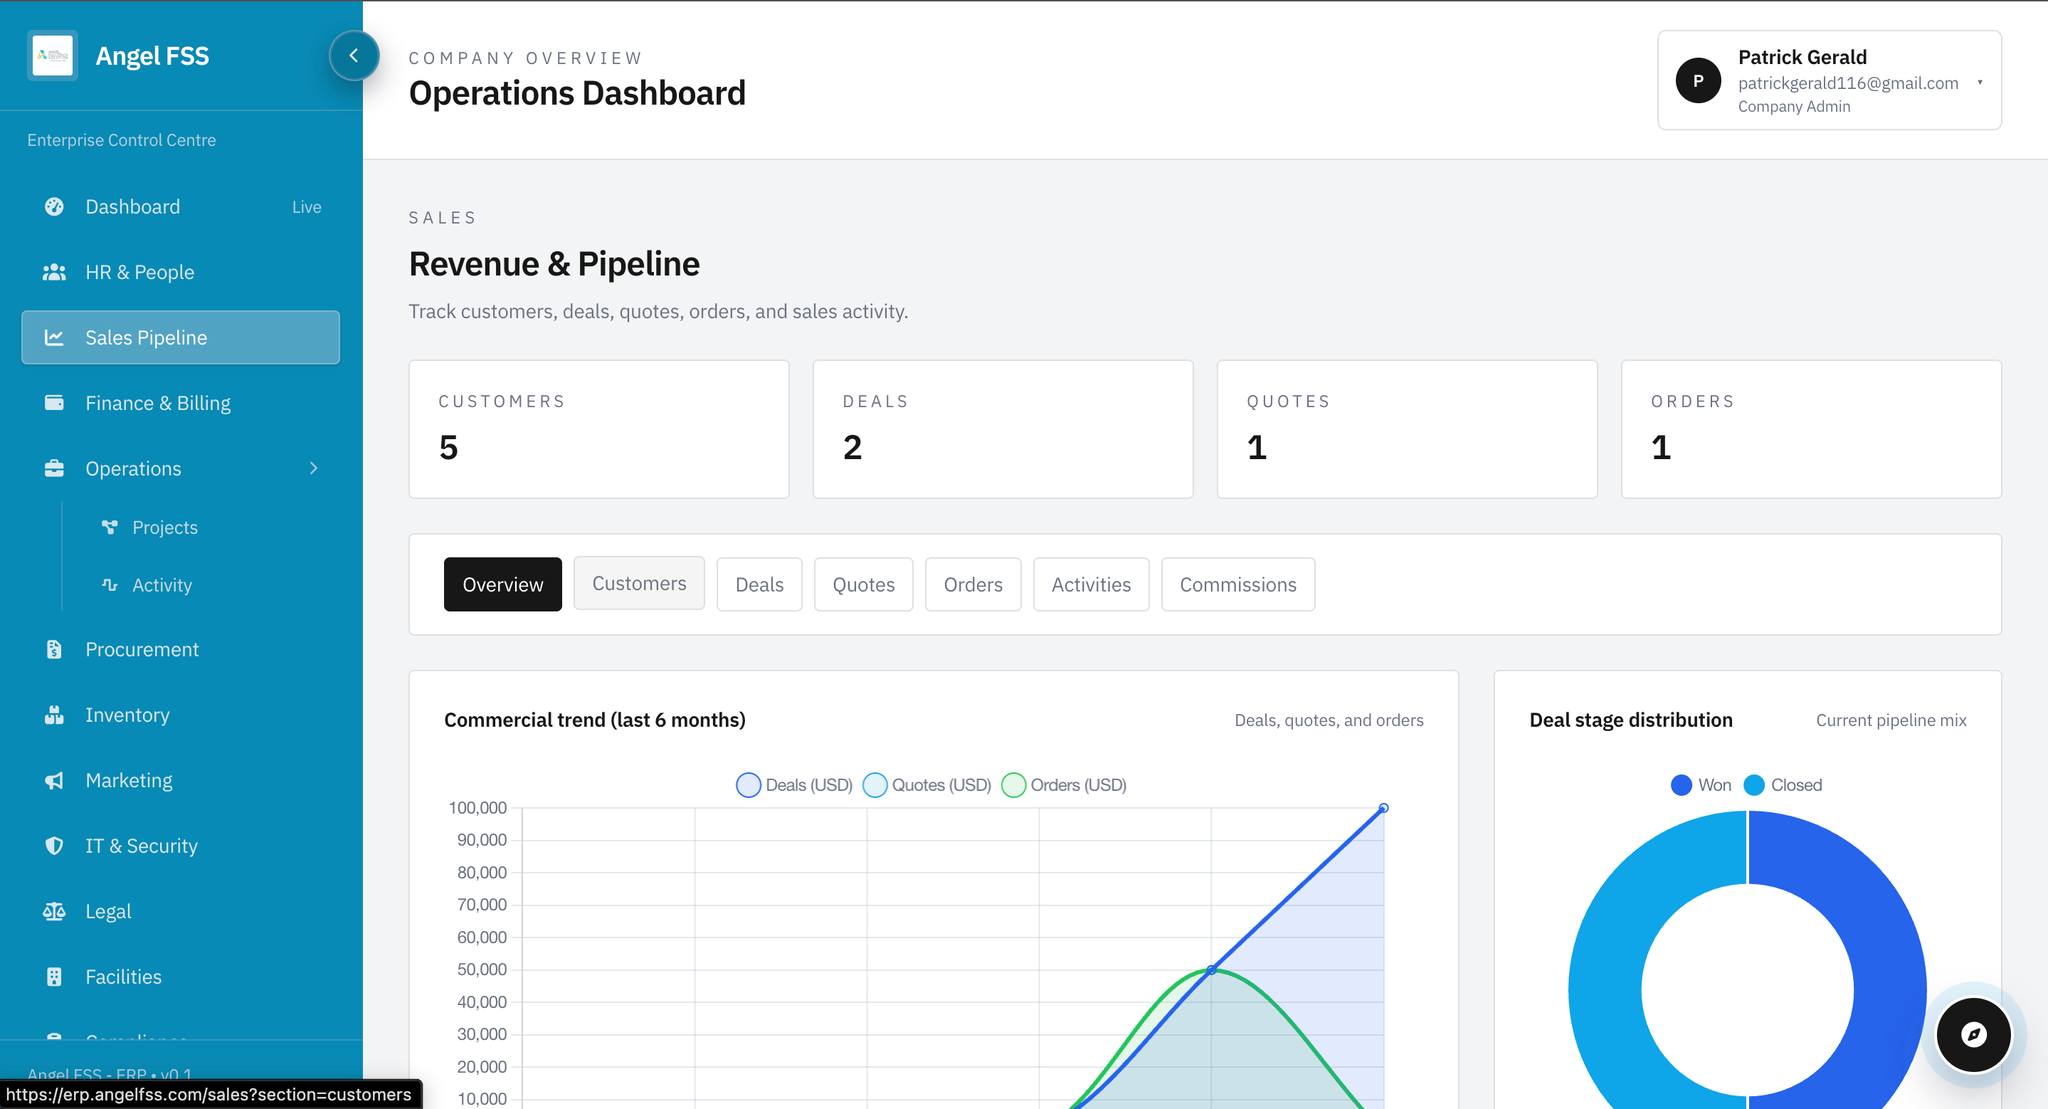This screenshot has height=1109, width=2048.
Task: Click the Marketing megaphone icon
Action: [x=54, y=780]
